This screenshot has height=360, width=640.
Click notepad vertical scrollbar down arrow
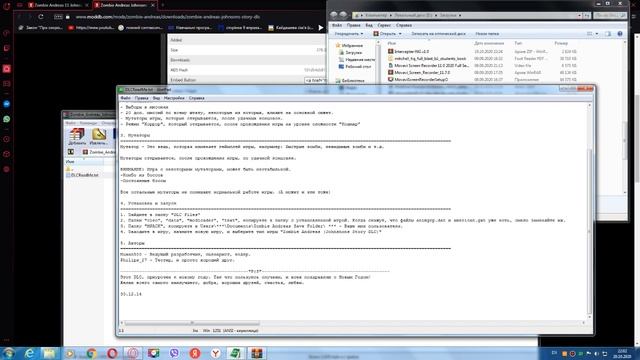point(589,317)
